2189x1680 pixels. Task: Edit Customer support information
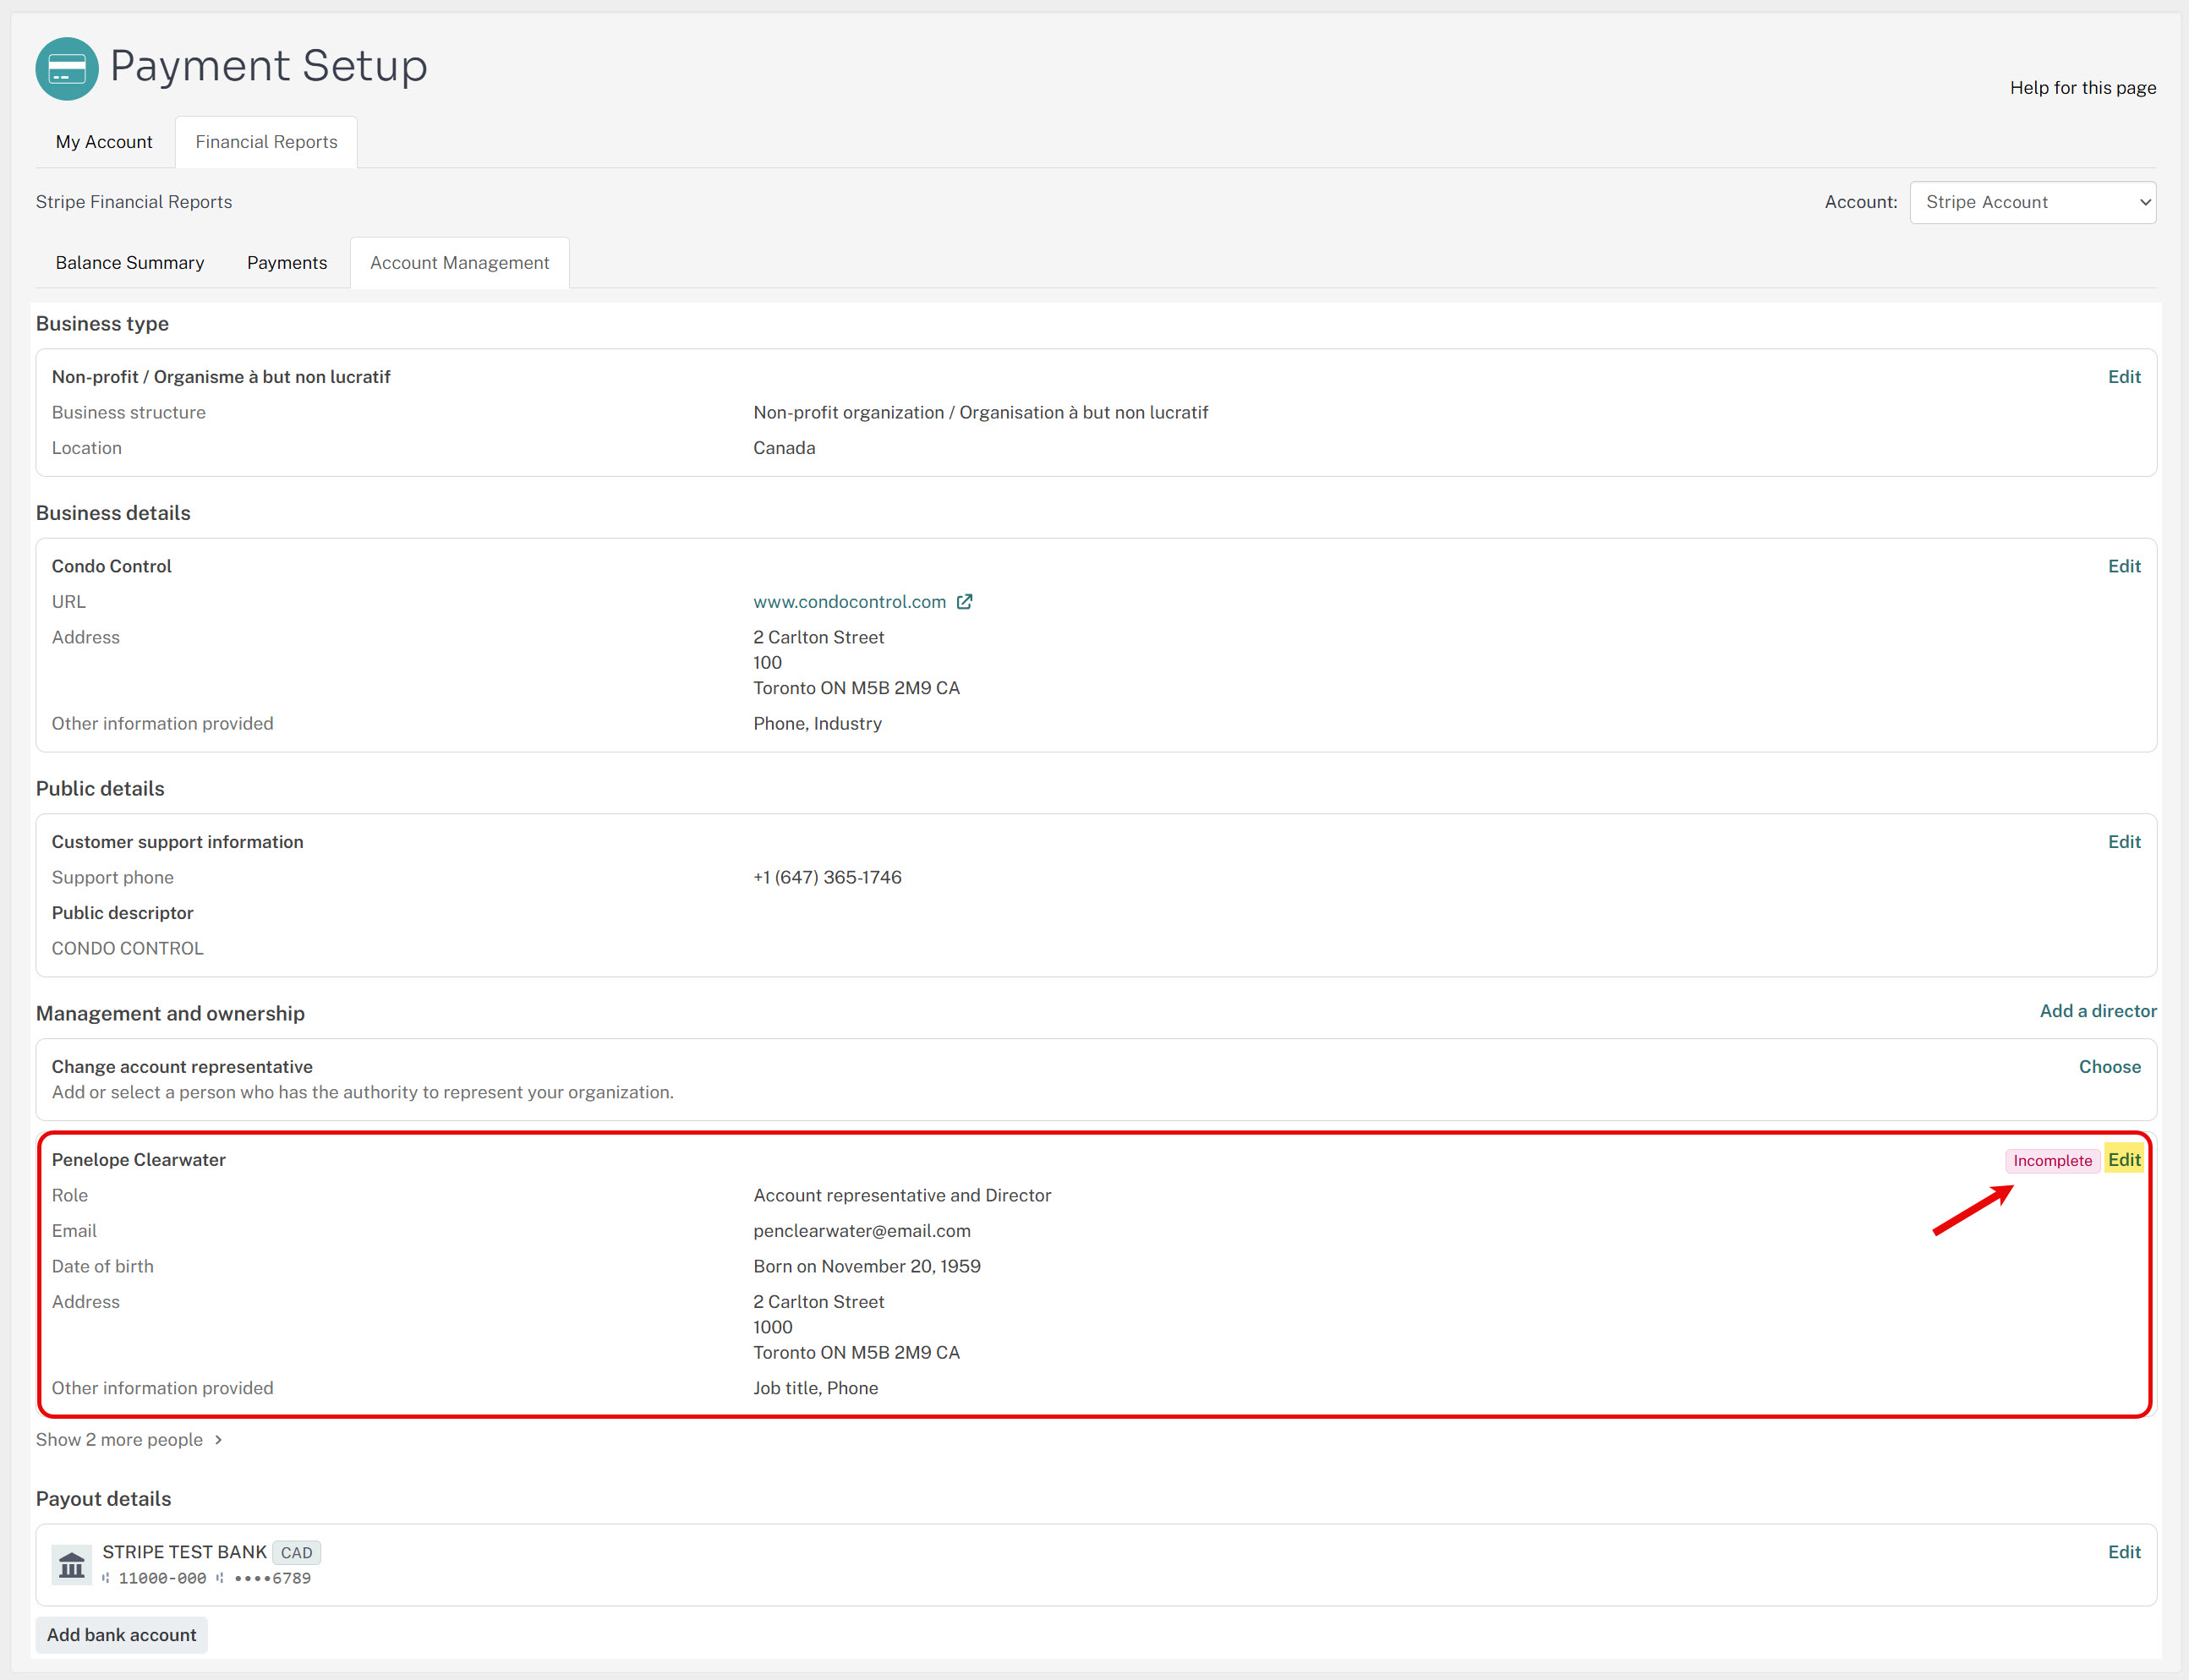[2124, 842]
